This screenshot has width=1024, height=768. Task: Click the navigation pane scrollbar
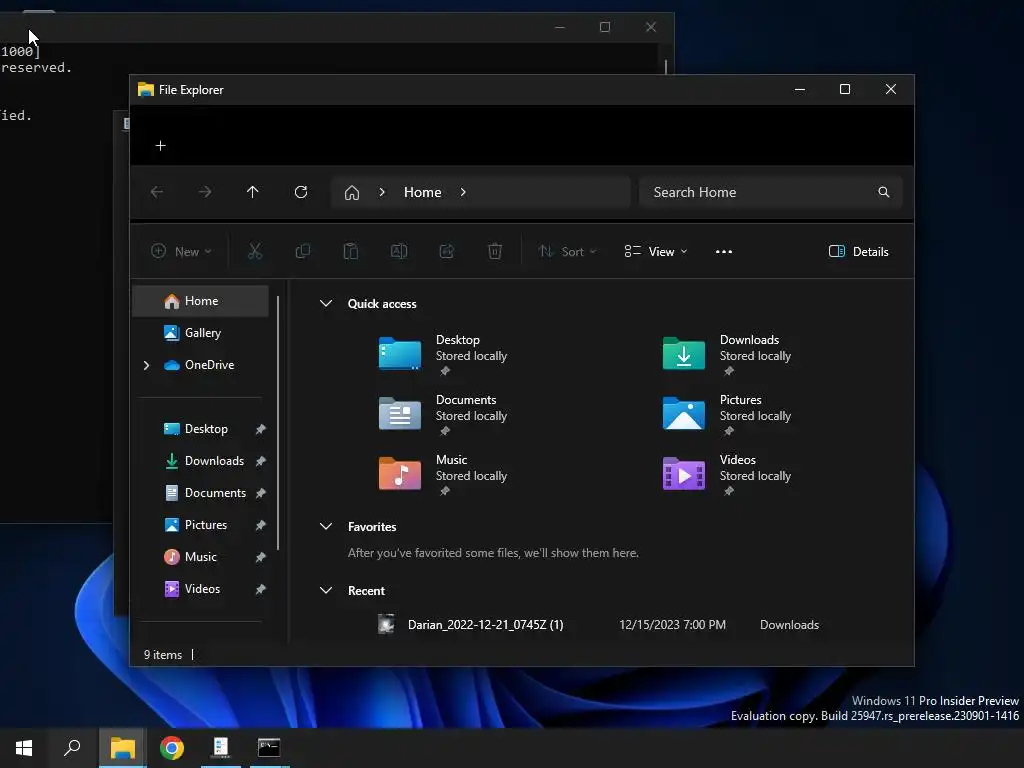[278, 423]
